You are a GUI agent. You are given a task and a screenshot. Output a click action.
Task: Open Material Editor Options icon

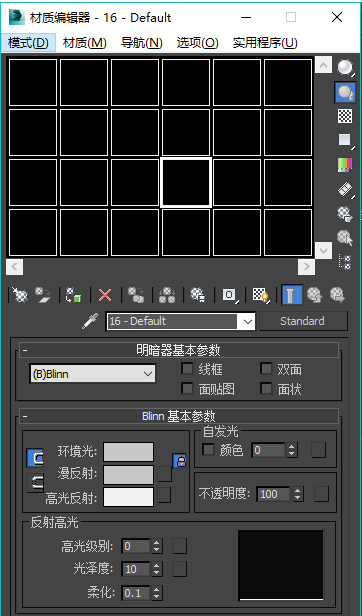[x=345, y=213]
